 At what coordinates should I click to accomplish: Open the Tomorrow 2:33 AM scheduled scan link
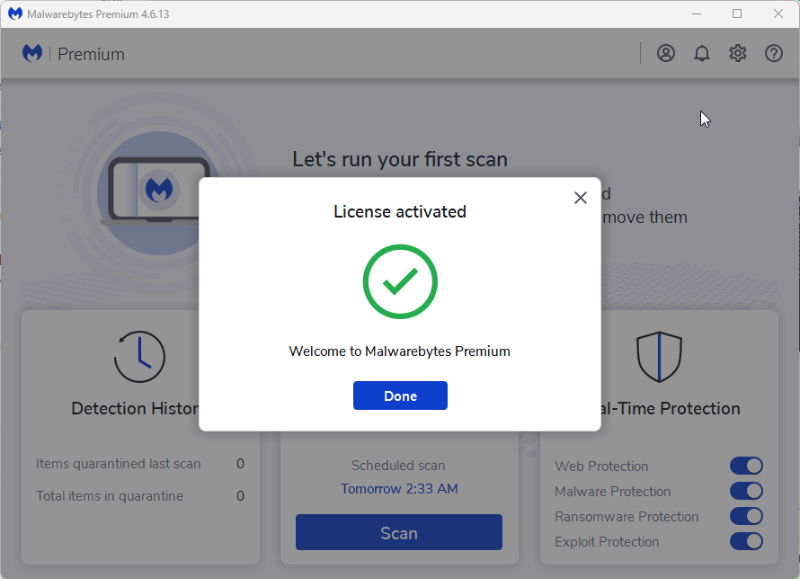pyautogui.click(x=399, y=489)
